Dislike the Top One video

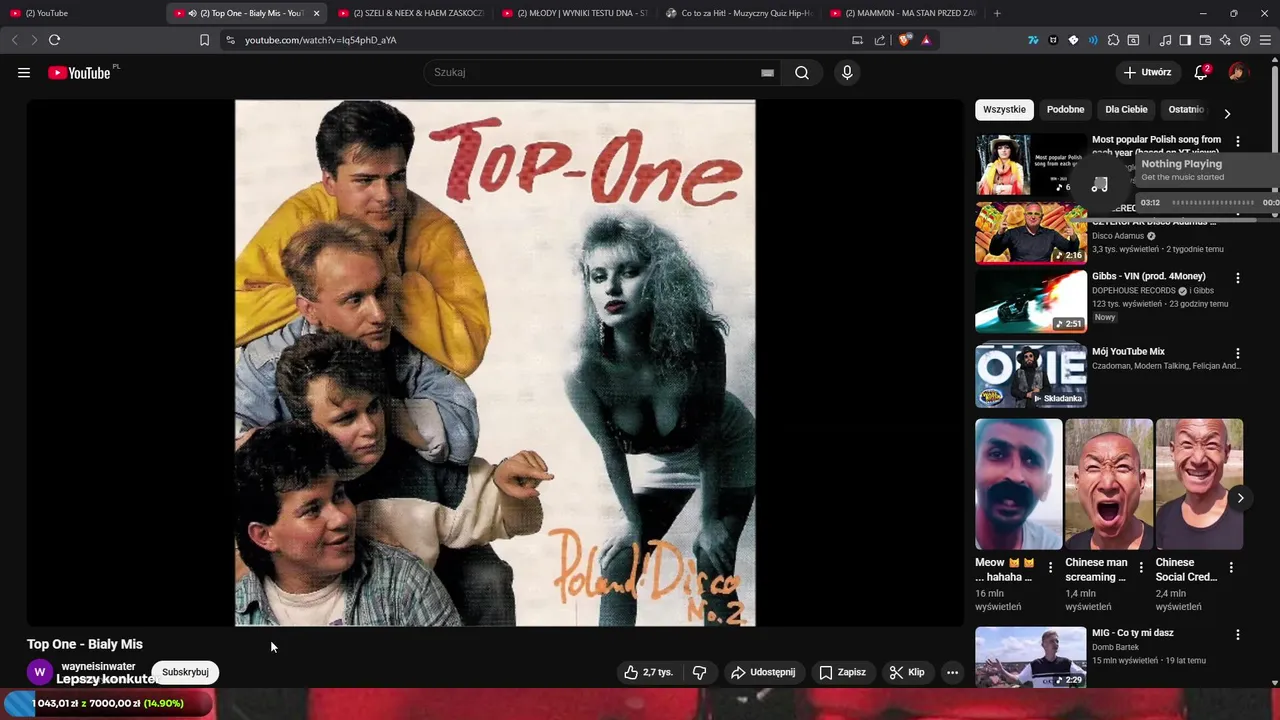[700, 672]
